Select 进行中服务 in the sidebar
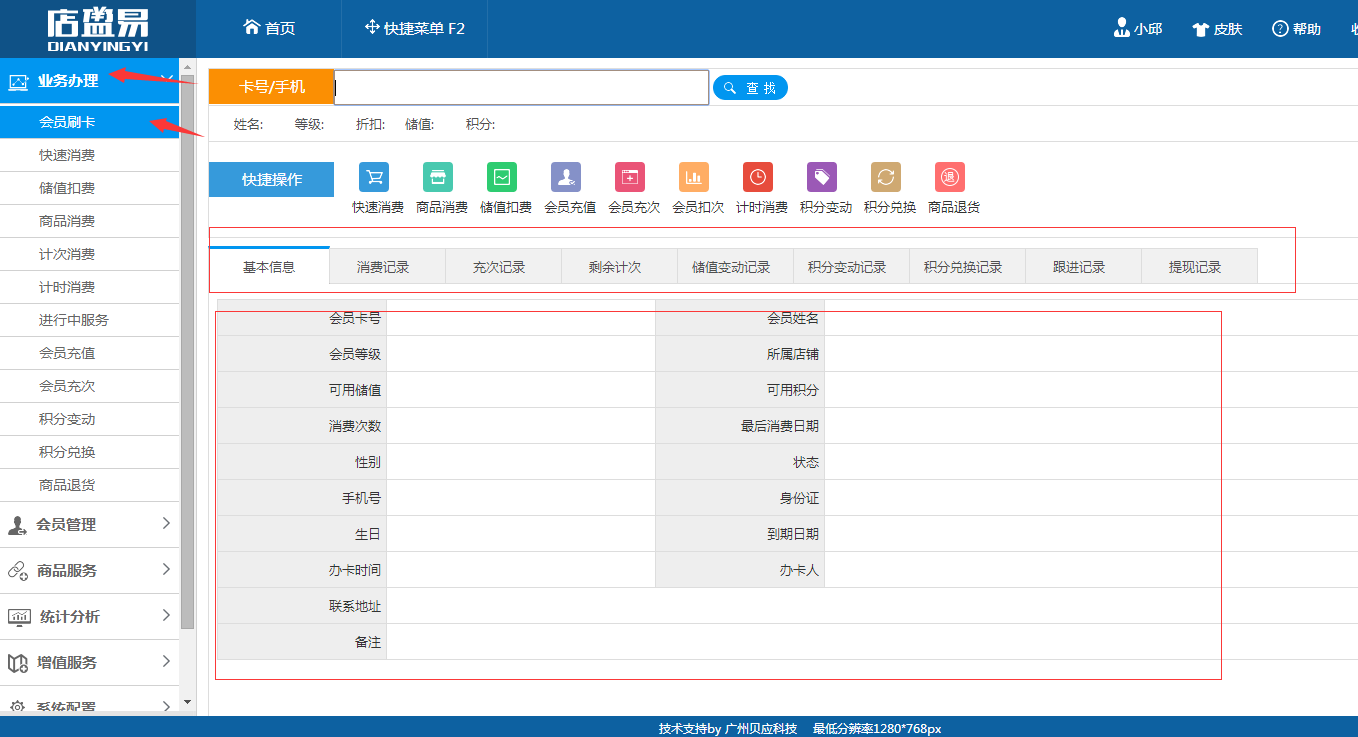 89,320
